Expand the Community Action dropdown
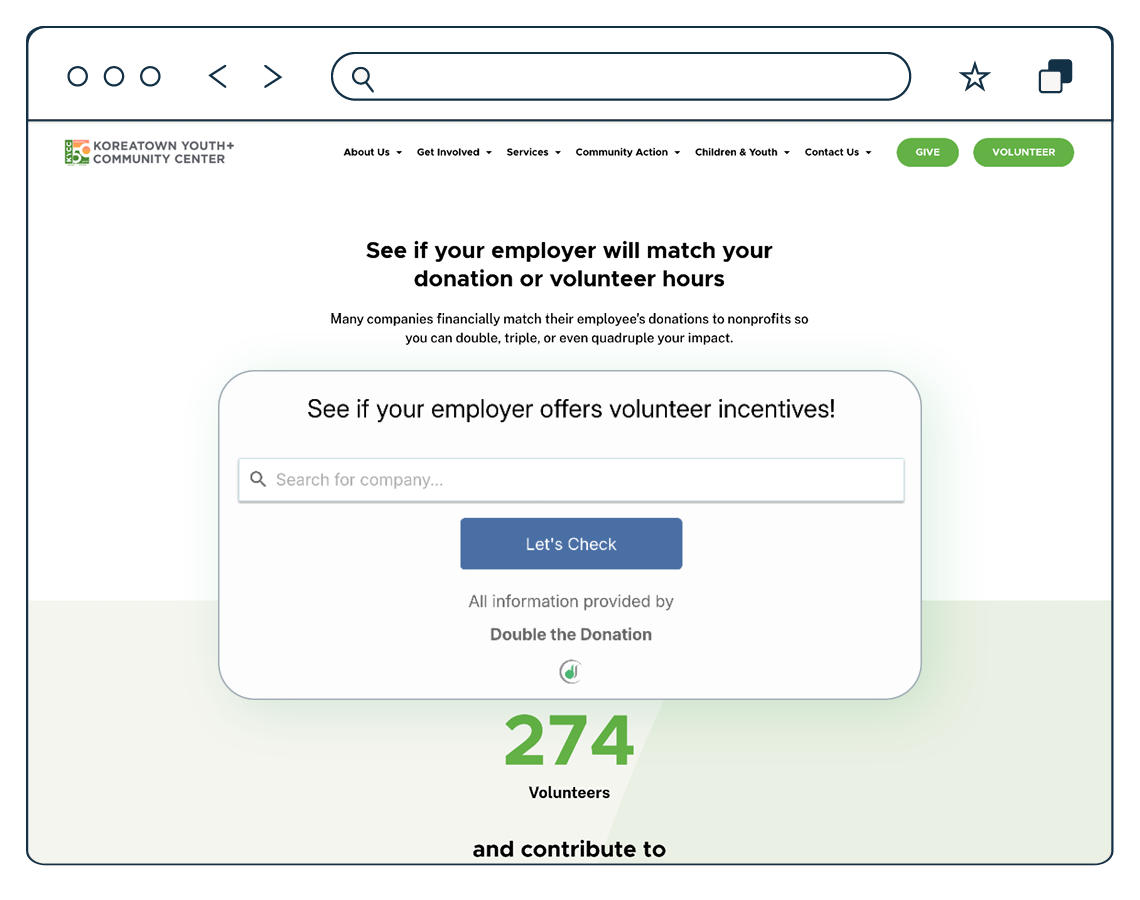This screenshot has height=900, width=1140. click(x=627, y=152)
